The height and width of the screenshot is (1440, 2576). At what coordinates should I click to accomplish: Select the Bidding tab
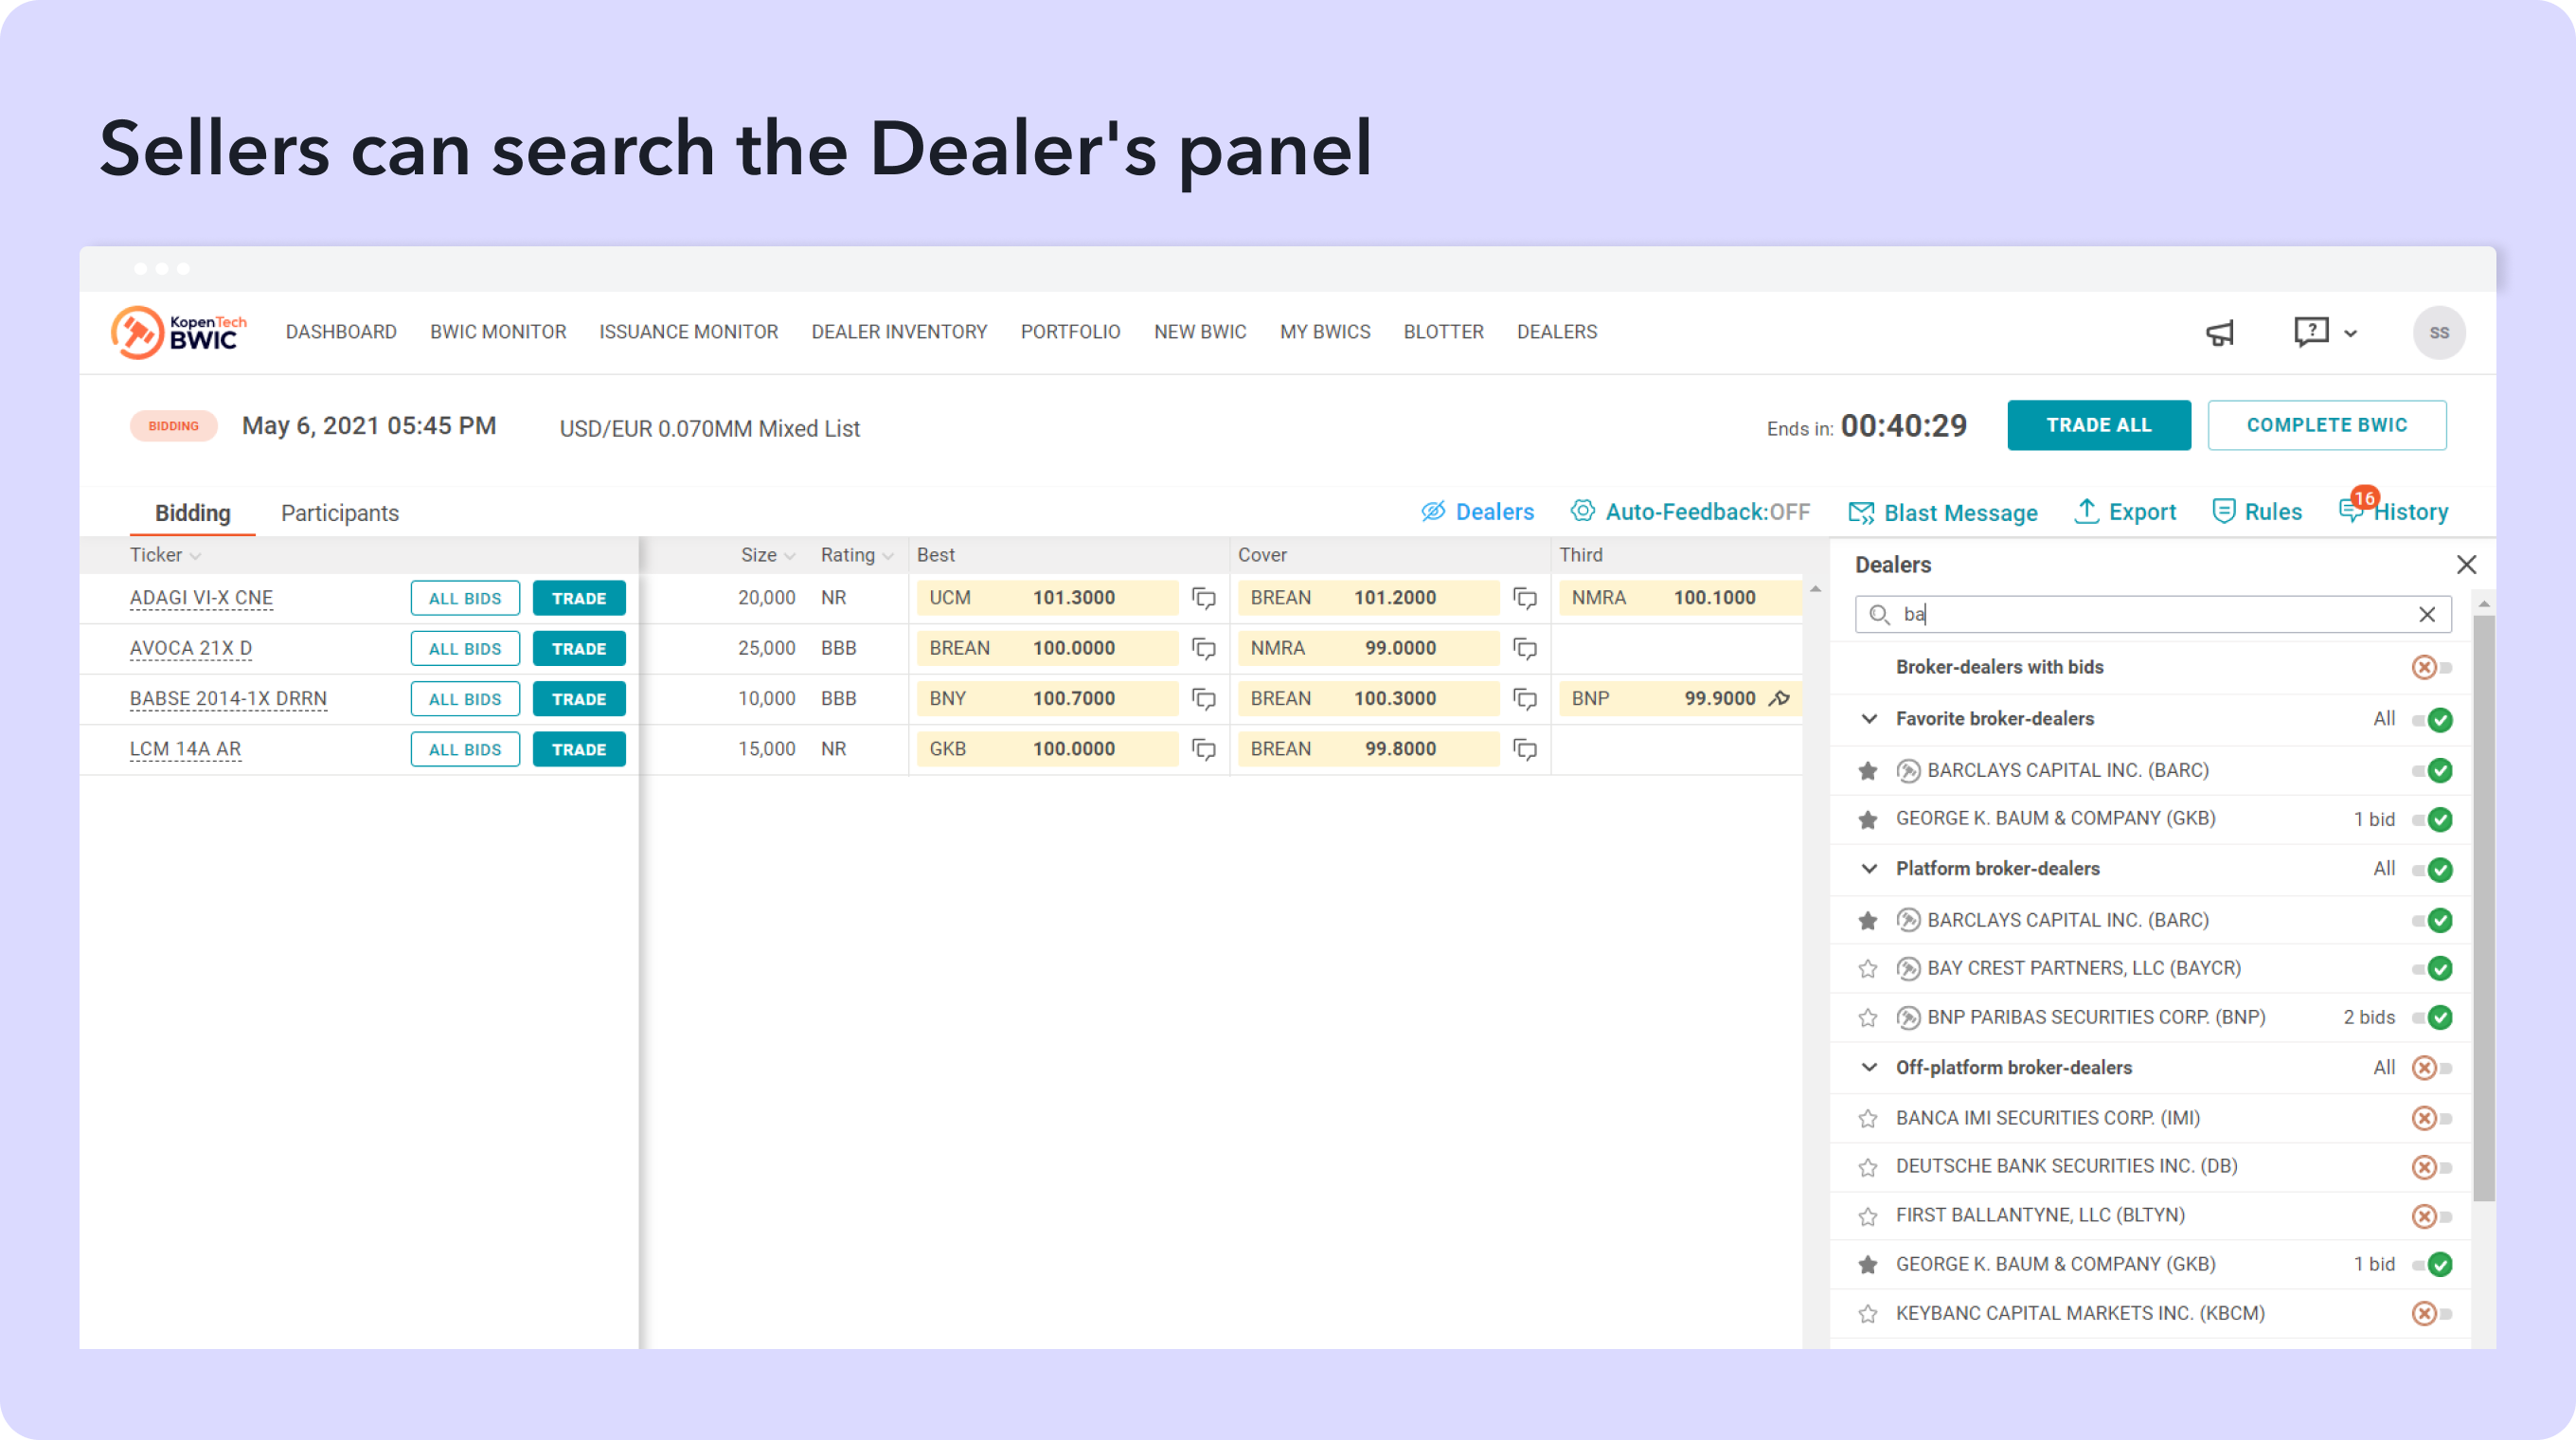click(193, 513)
